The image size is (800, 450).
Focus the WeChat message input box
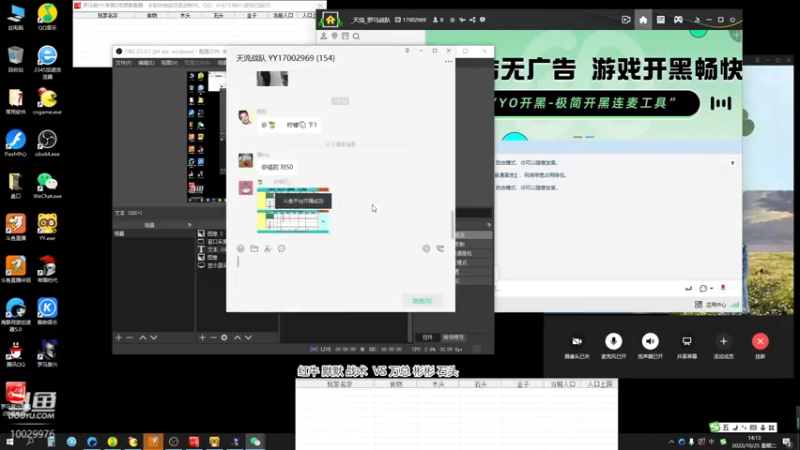click(x=340, y=273)
